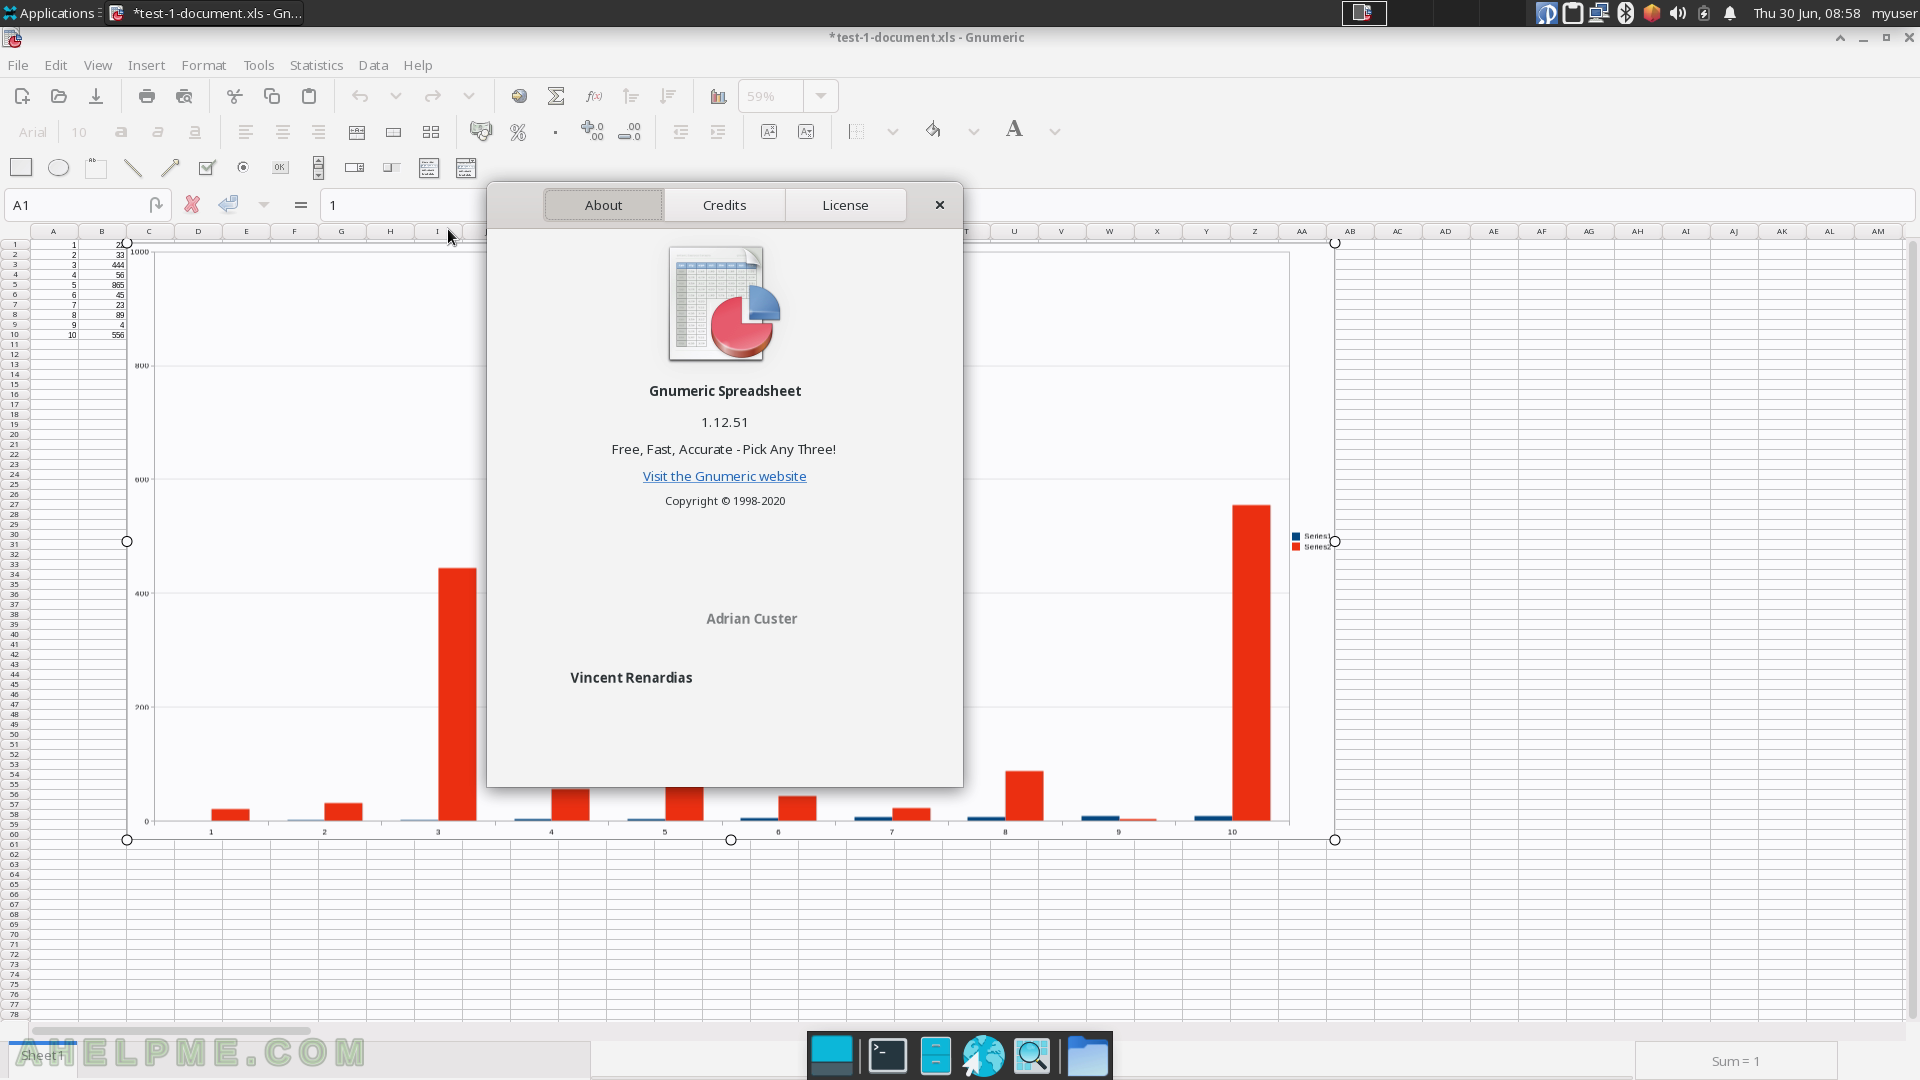Toggle bold text formatting

click(121, 132)
